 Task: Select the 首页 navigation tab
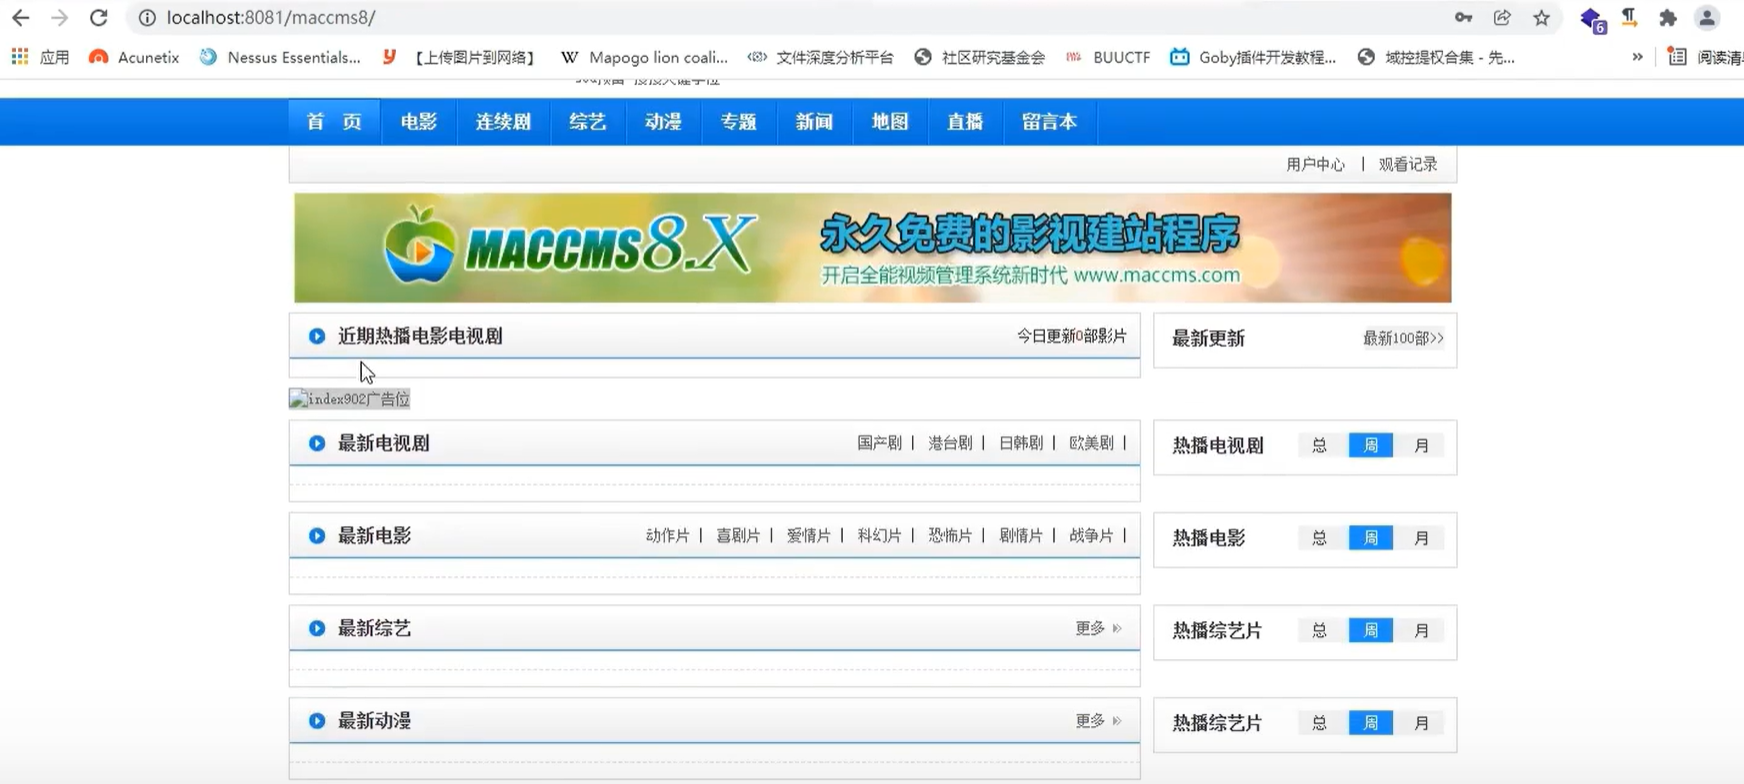(334, 122)
